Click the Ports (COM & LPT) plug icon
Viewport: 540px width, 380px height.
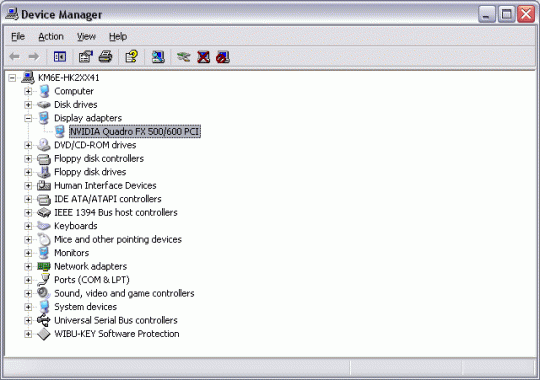(x=44, y=279)
